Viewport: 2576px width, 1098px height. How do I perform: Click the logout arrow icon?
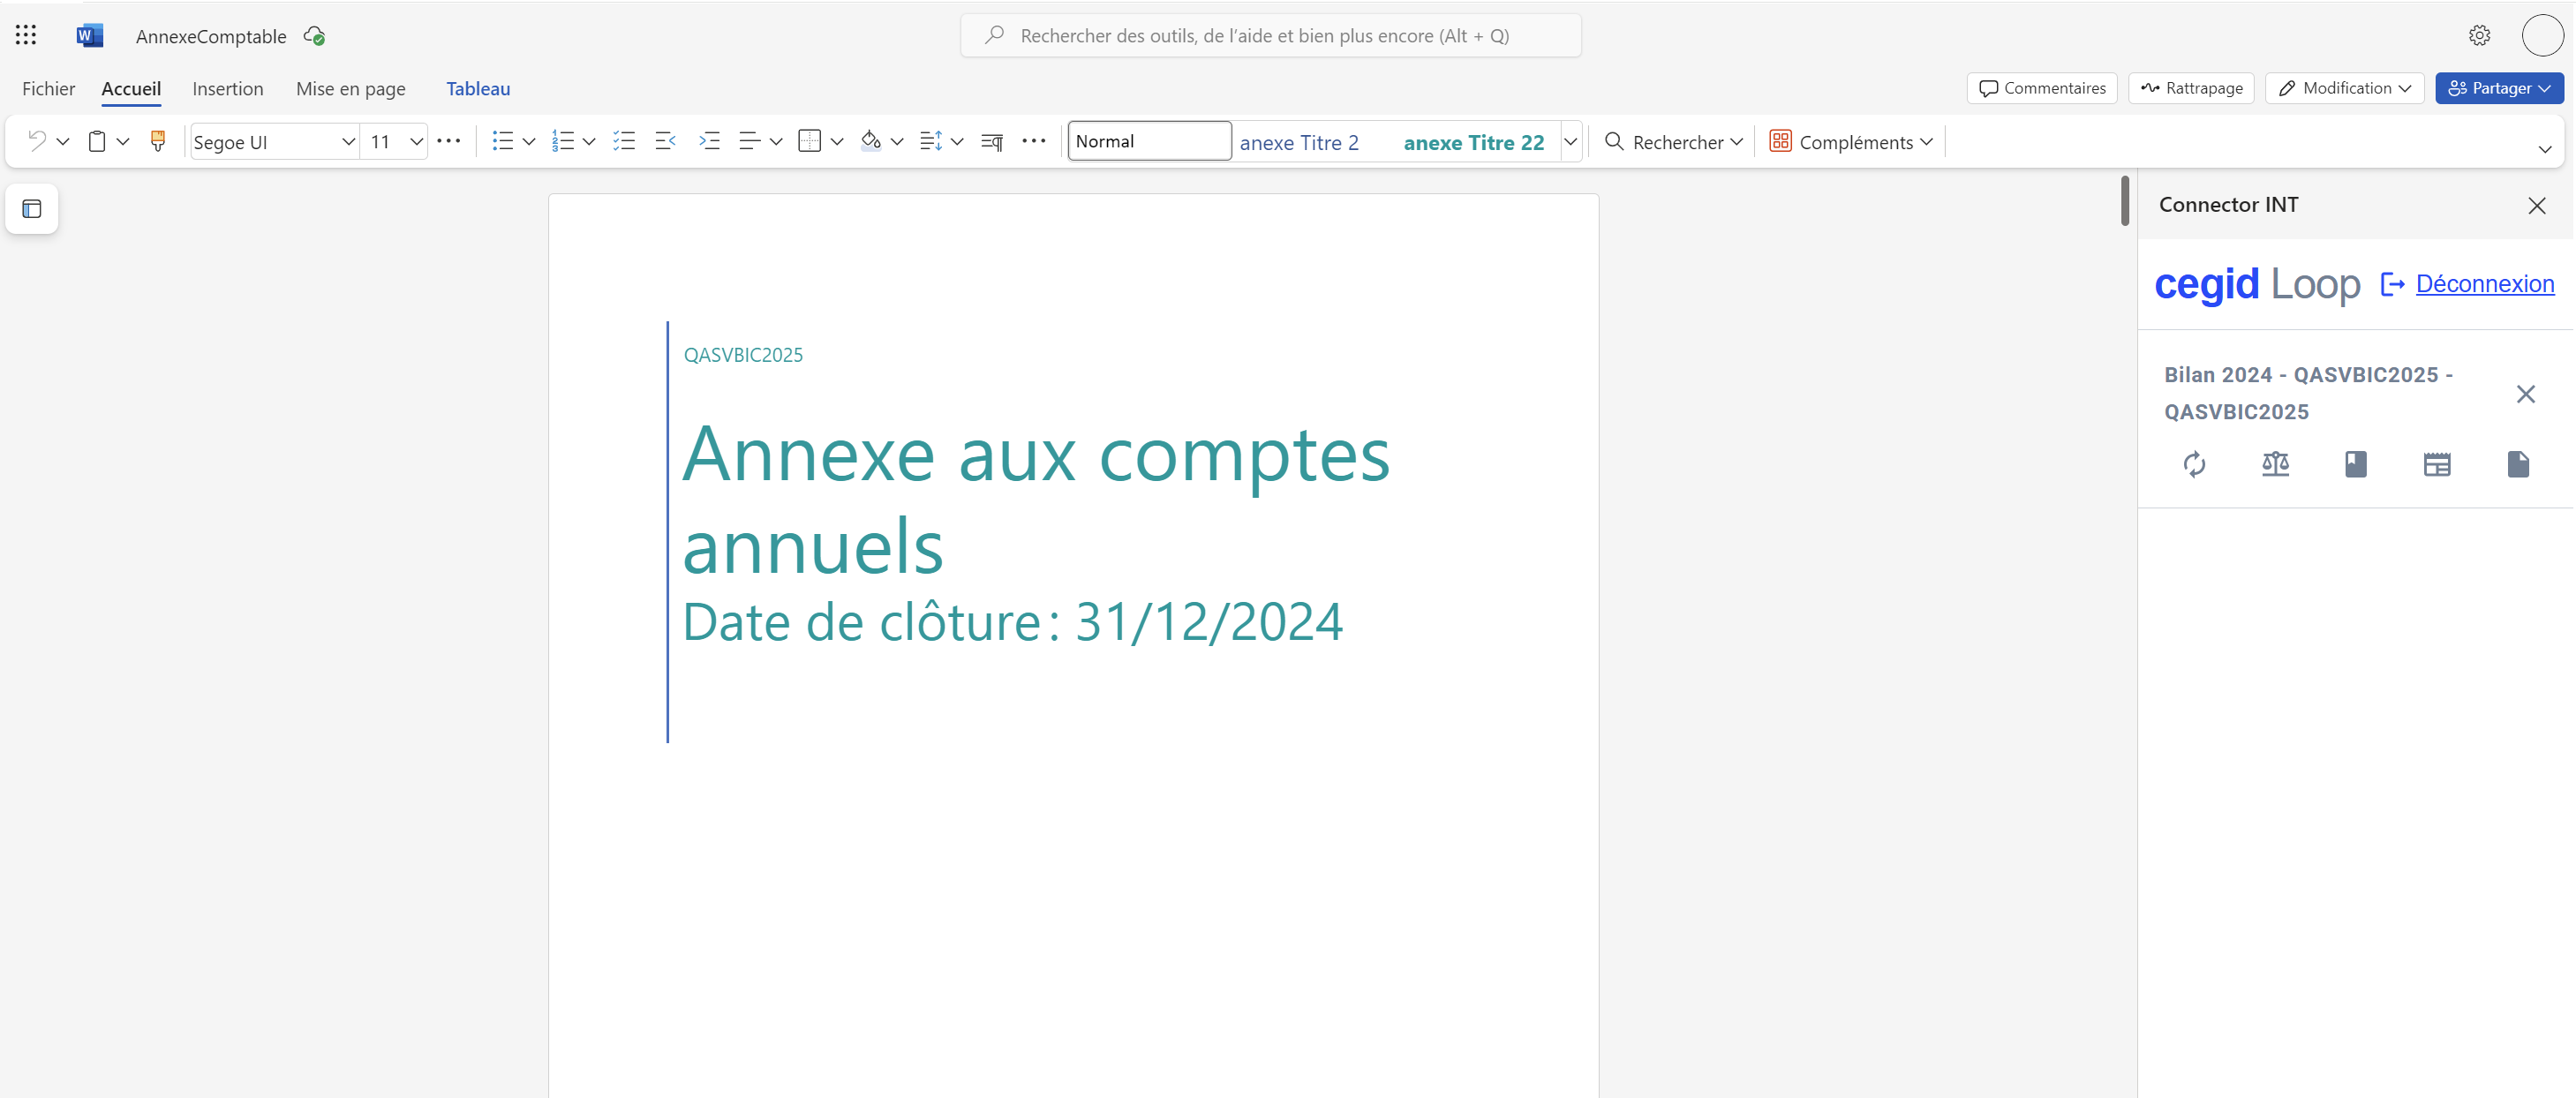(2392, 284)
